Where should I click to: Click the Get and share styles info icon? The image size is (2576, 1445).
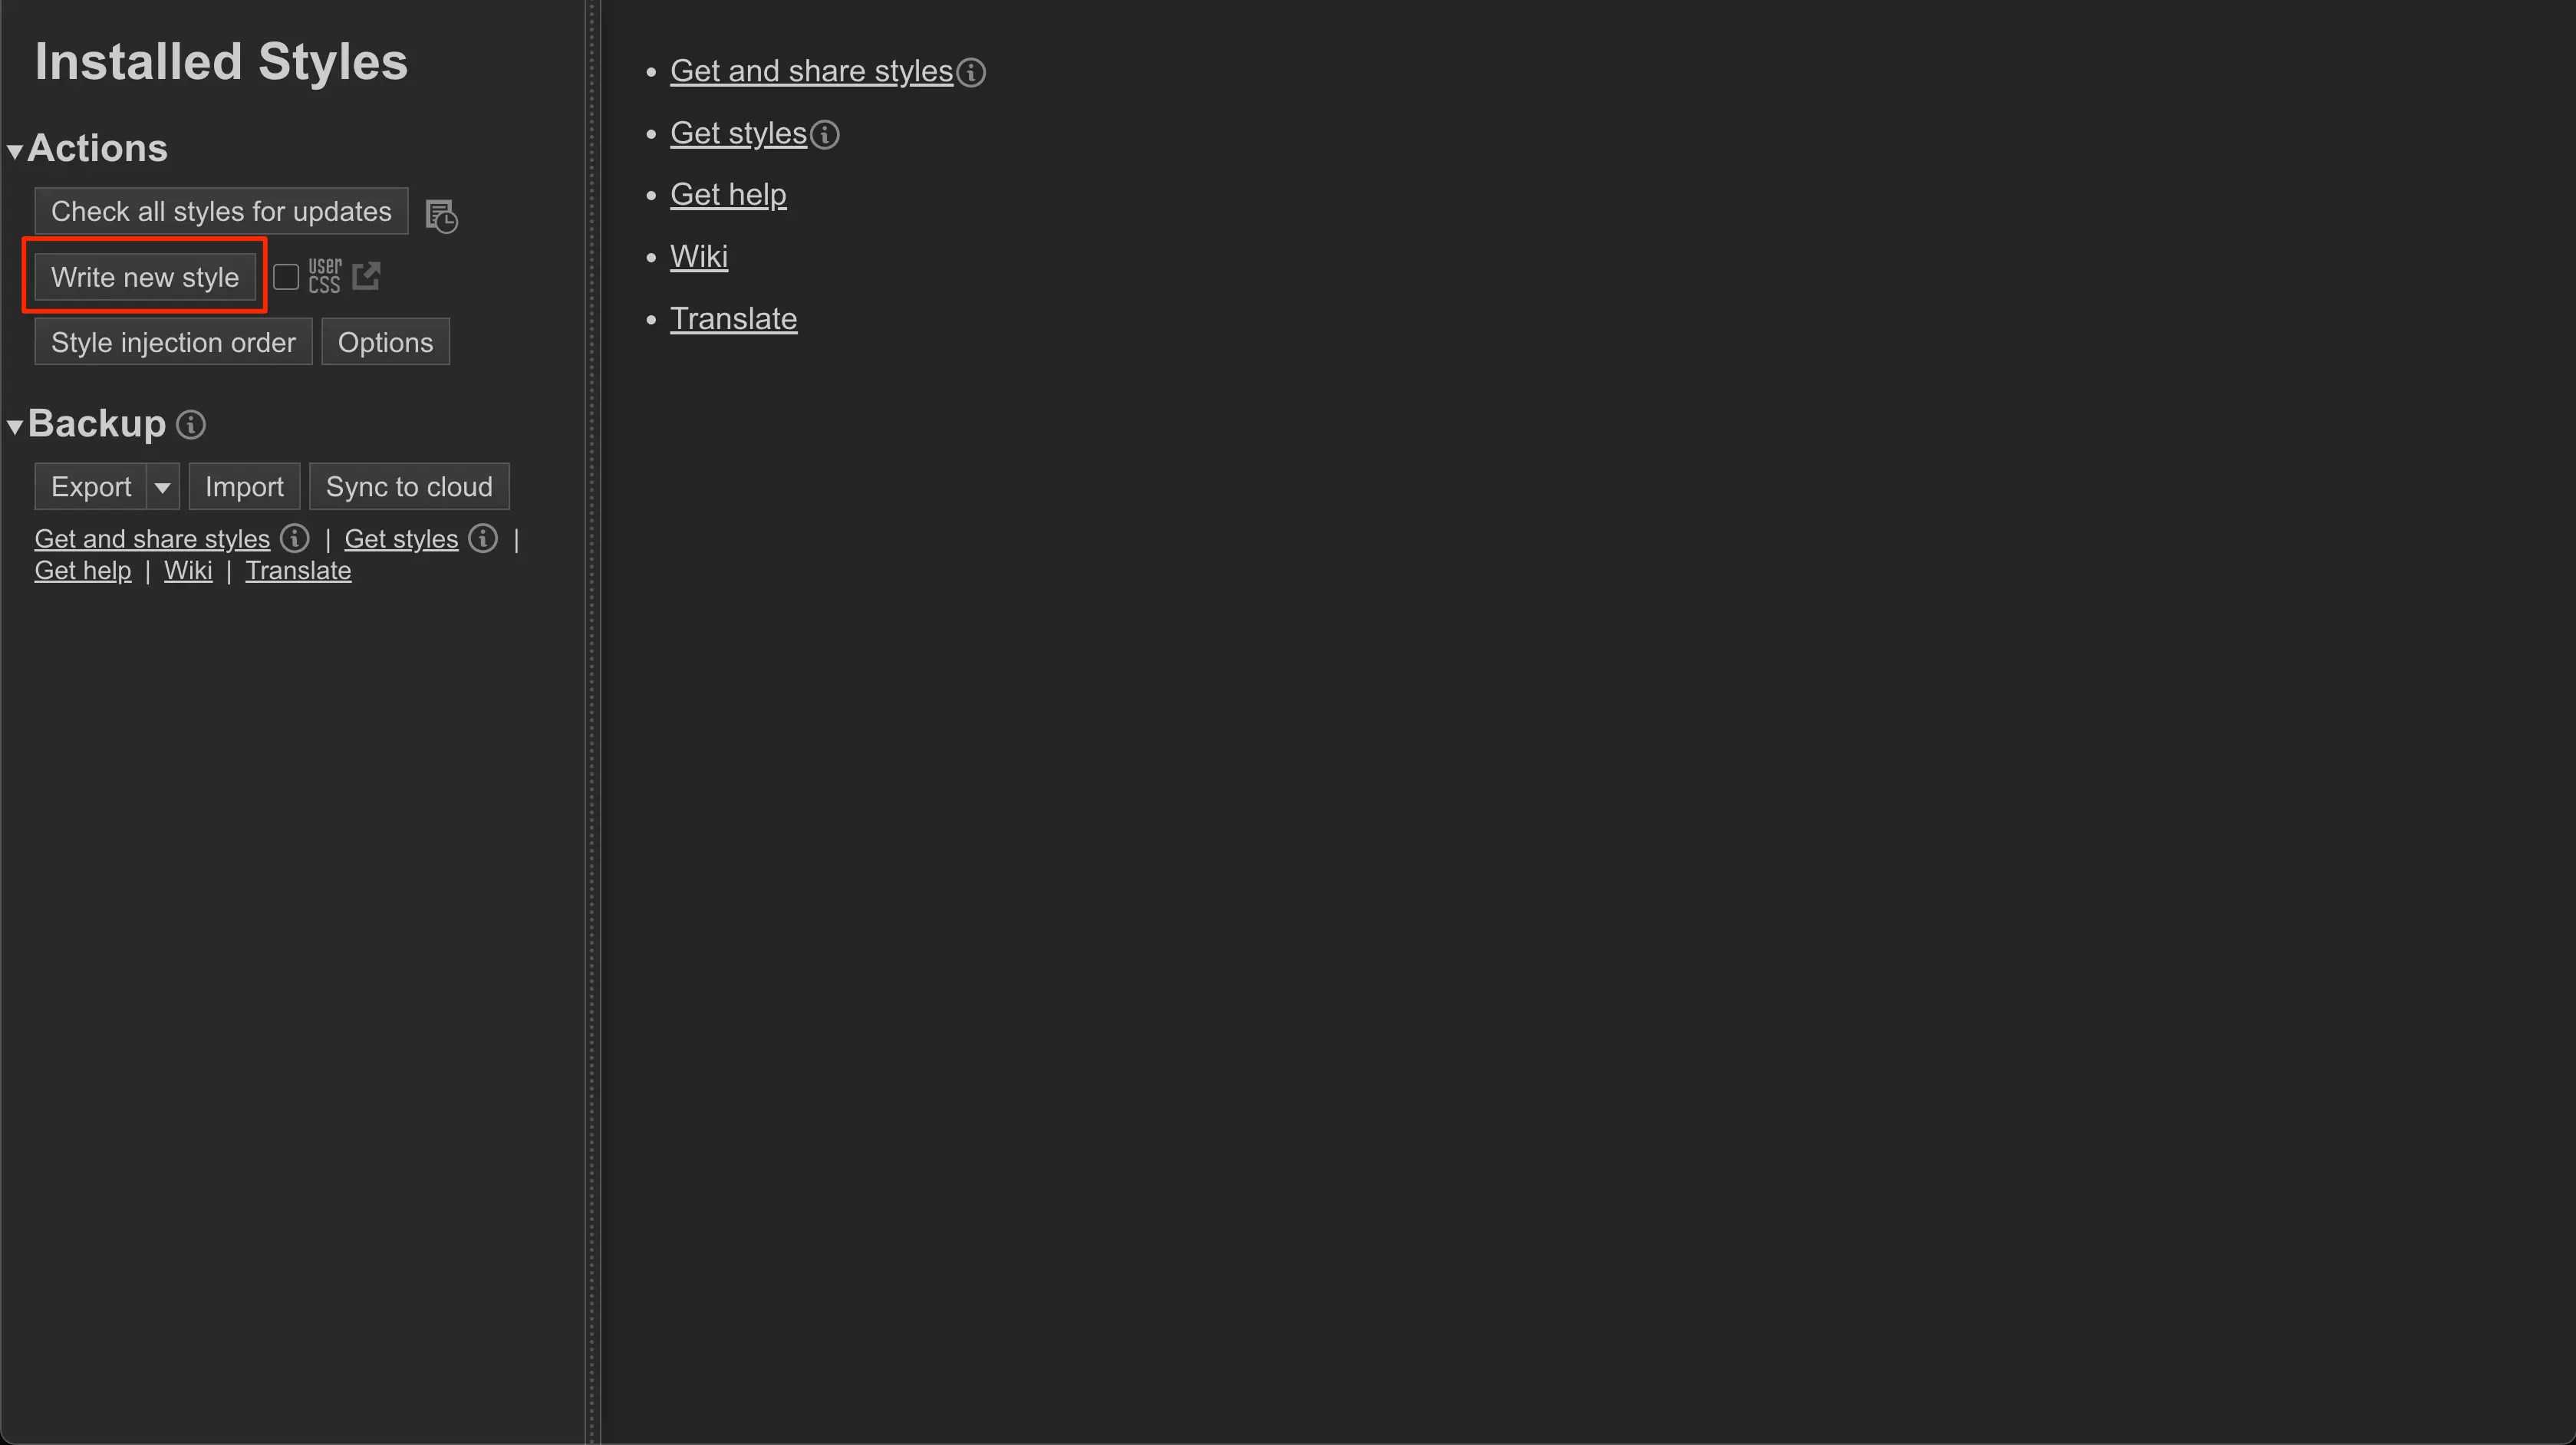(x=971, y=71)
